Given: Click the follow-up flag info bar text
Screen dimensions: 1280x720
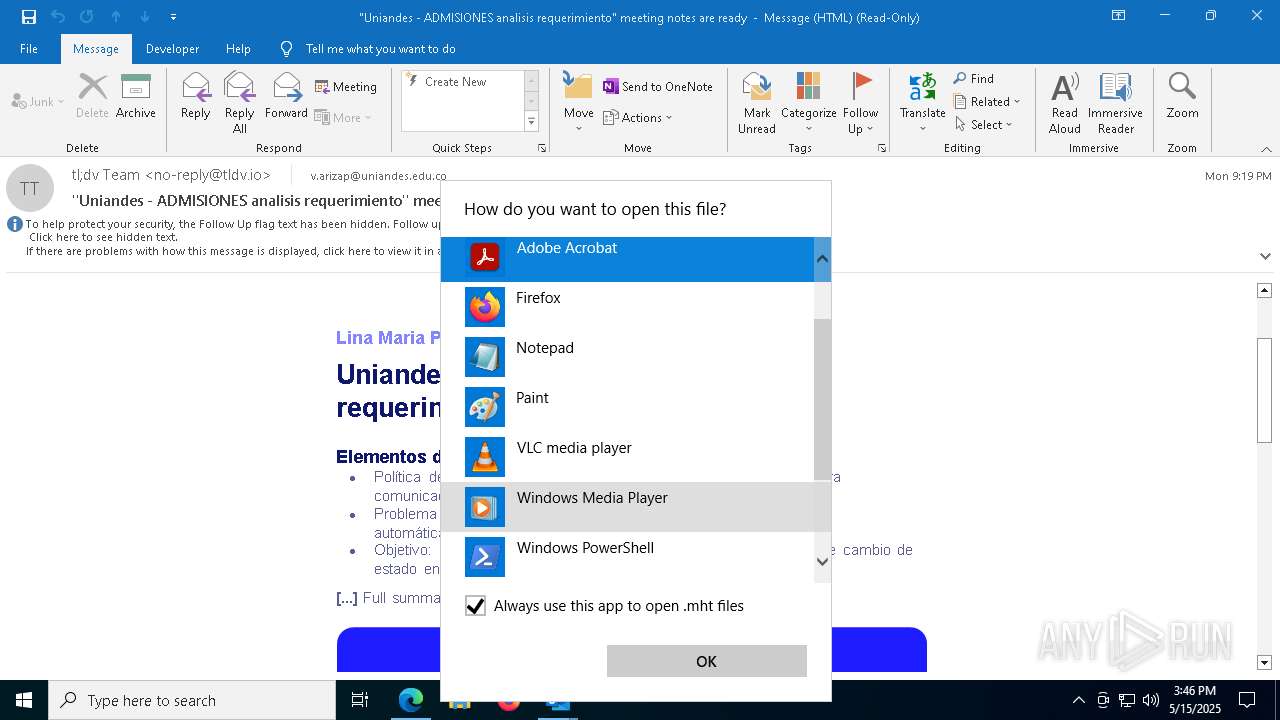Looking at the screenshot, I should [233, 224].
